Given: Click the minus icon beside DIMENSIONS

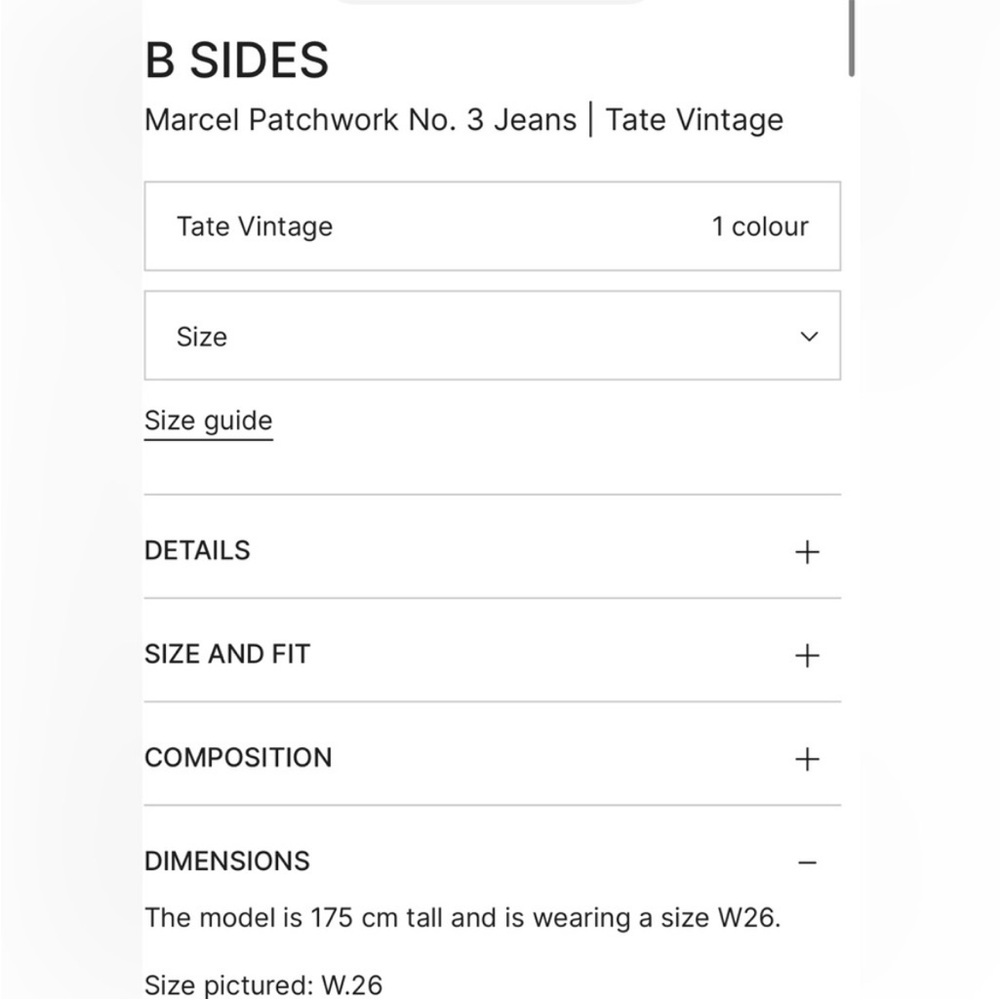Looking at the screenshot, I should [807, 863].
